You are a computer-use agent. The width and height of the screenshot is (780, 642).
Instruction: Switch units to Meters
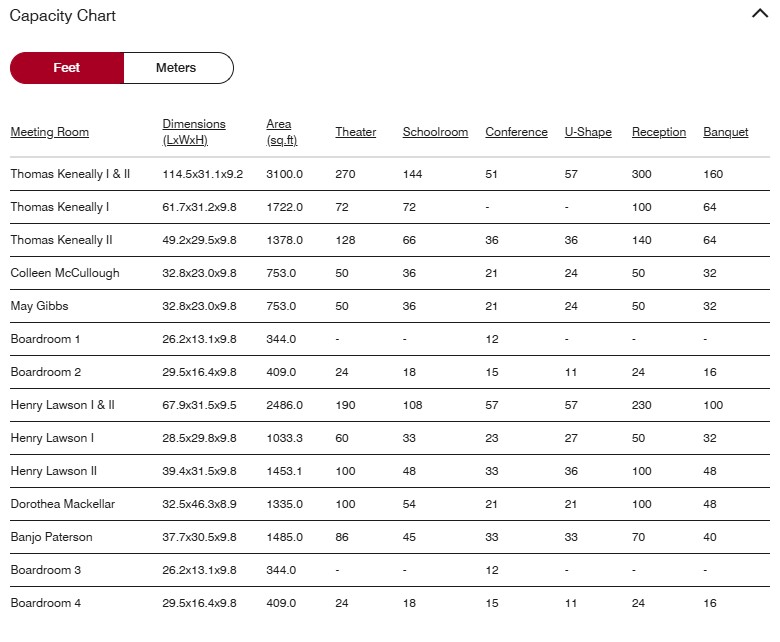click(177, 68)
